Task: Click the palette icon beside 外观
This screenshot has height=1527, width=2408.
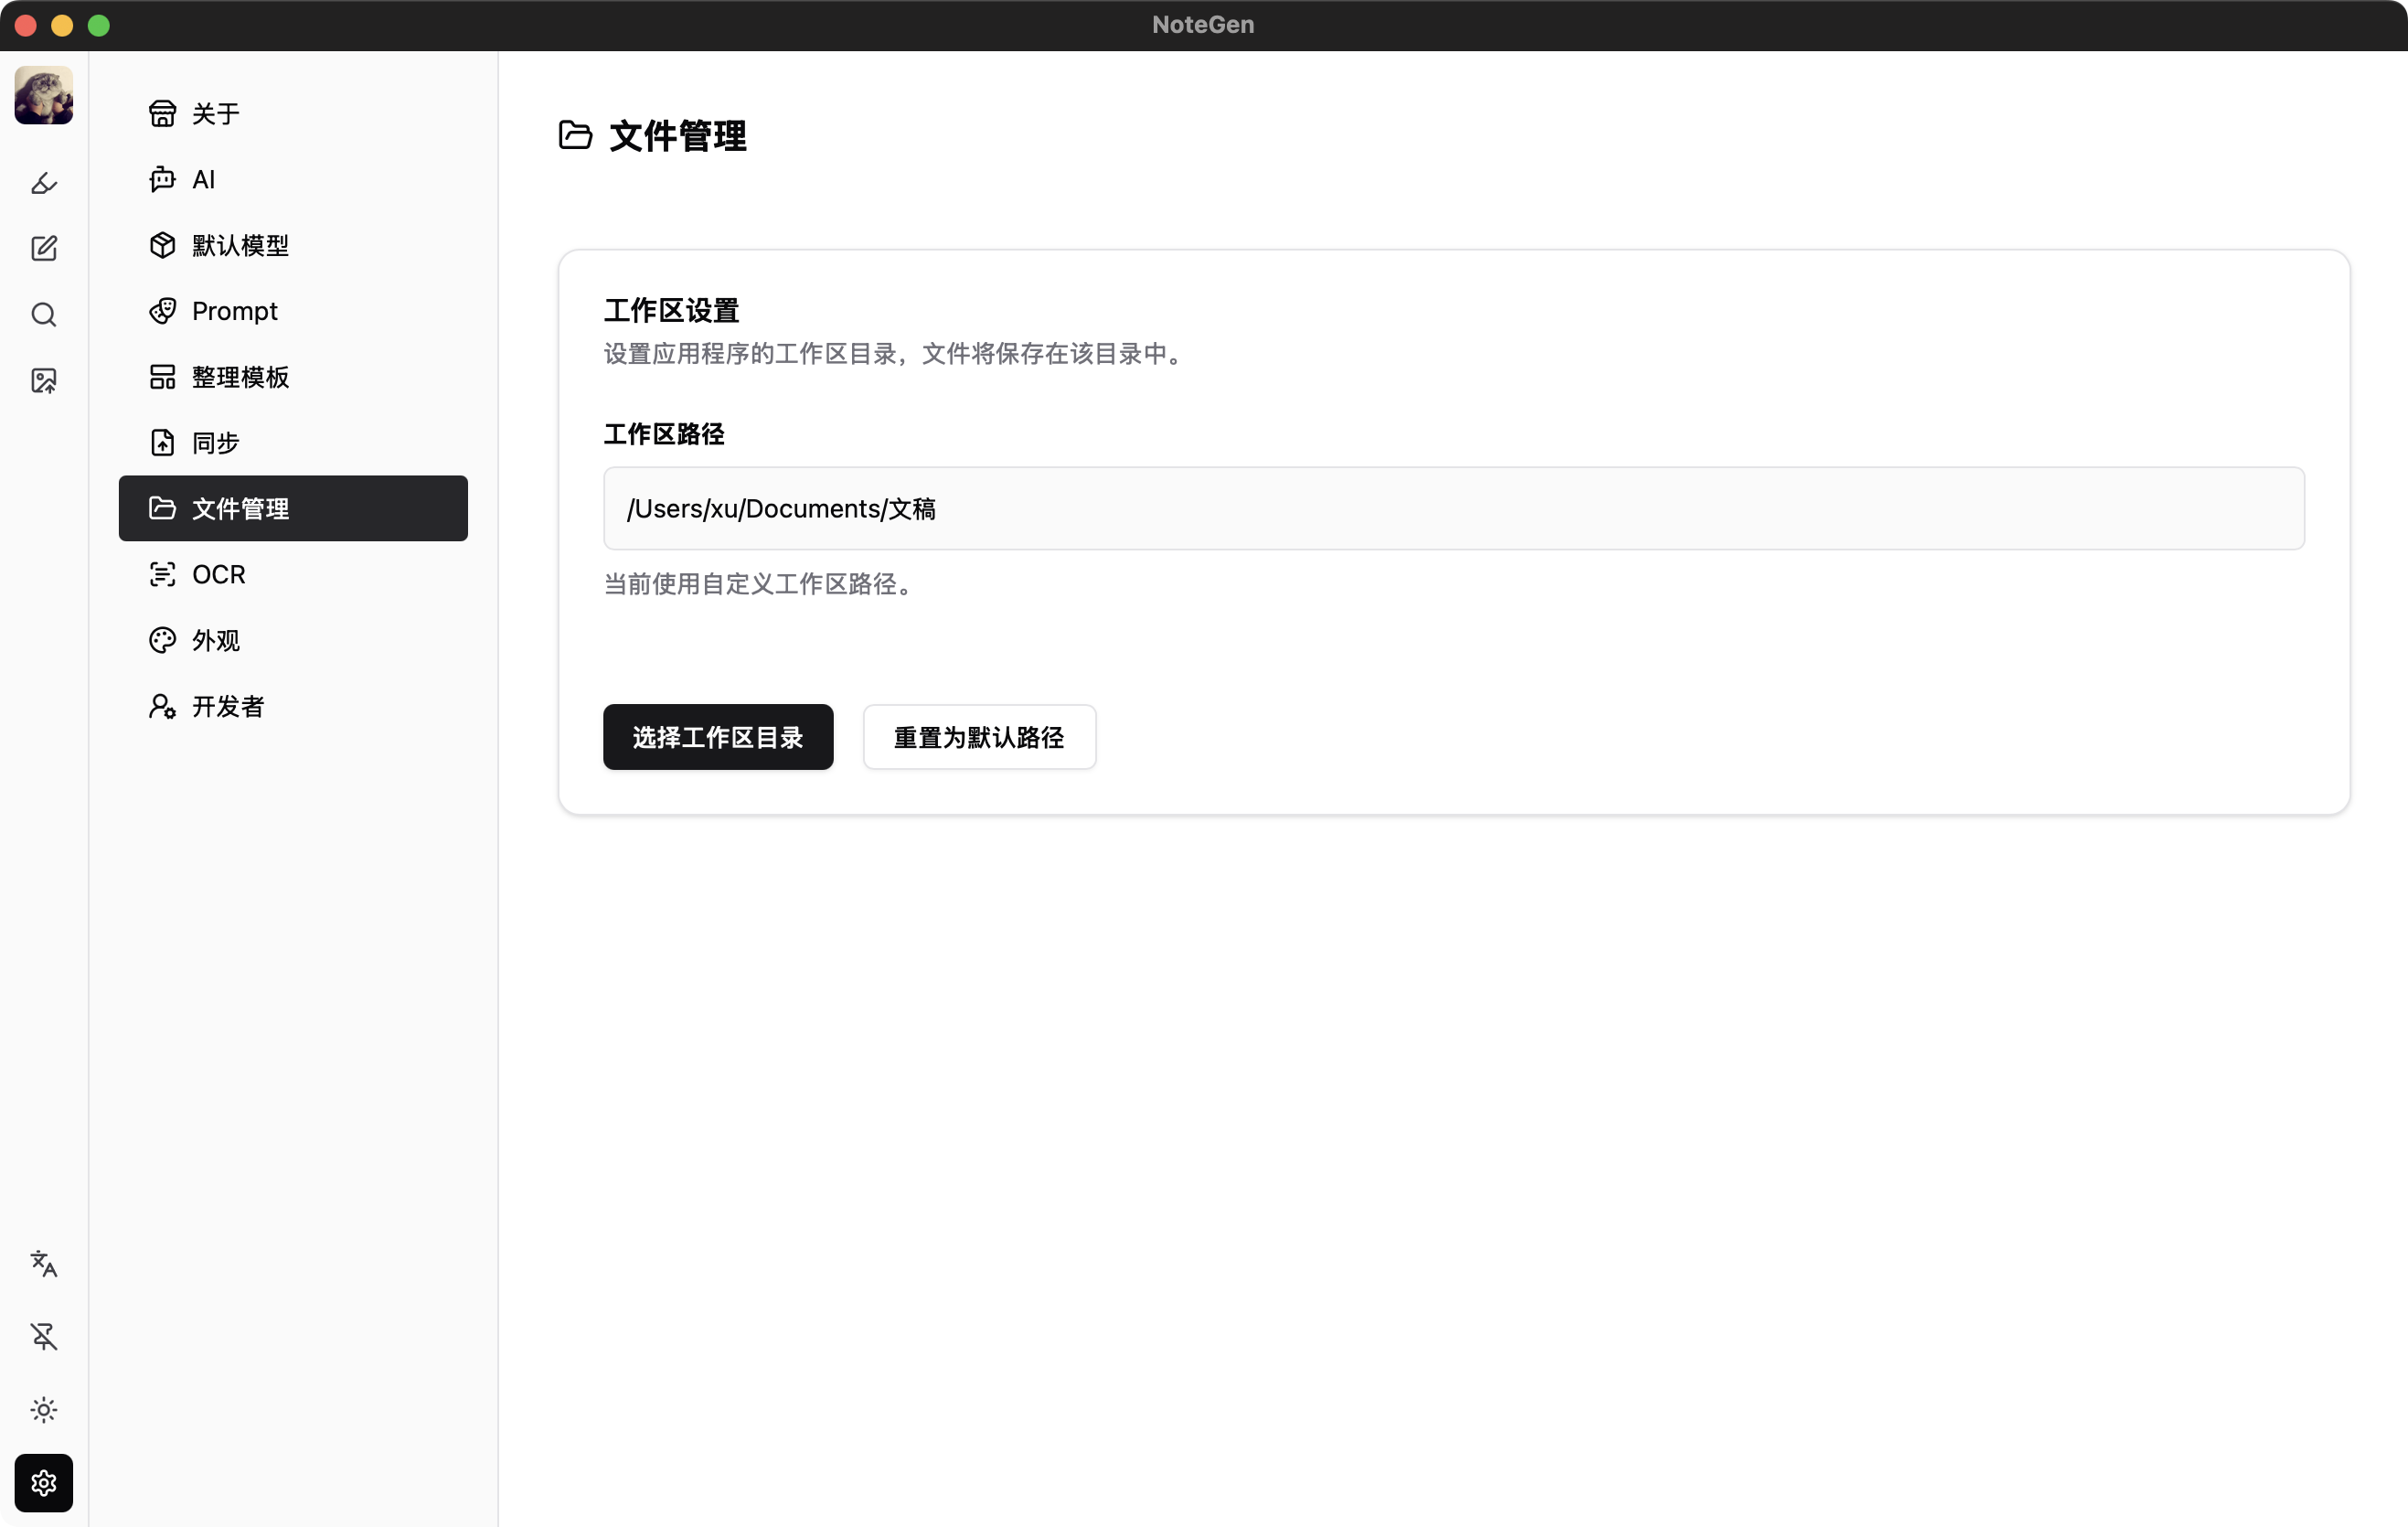Action: [162, 641]
